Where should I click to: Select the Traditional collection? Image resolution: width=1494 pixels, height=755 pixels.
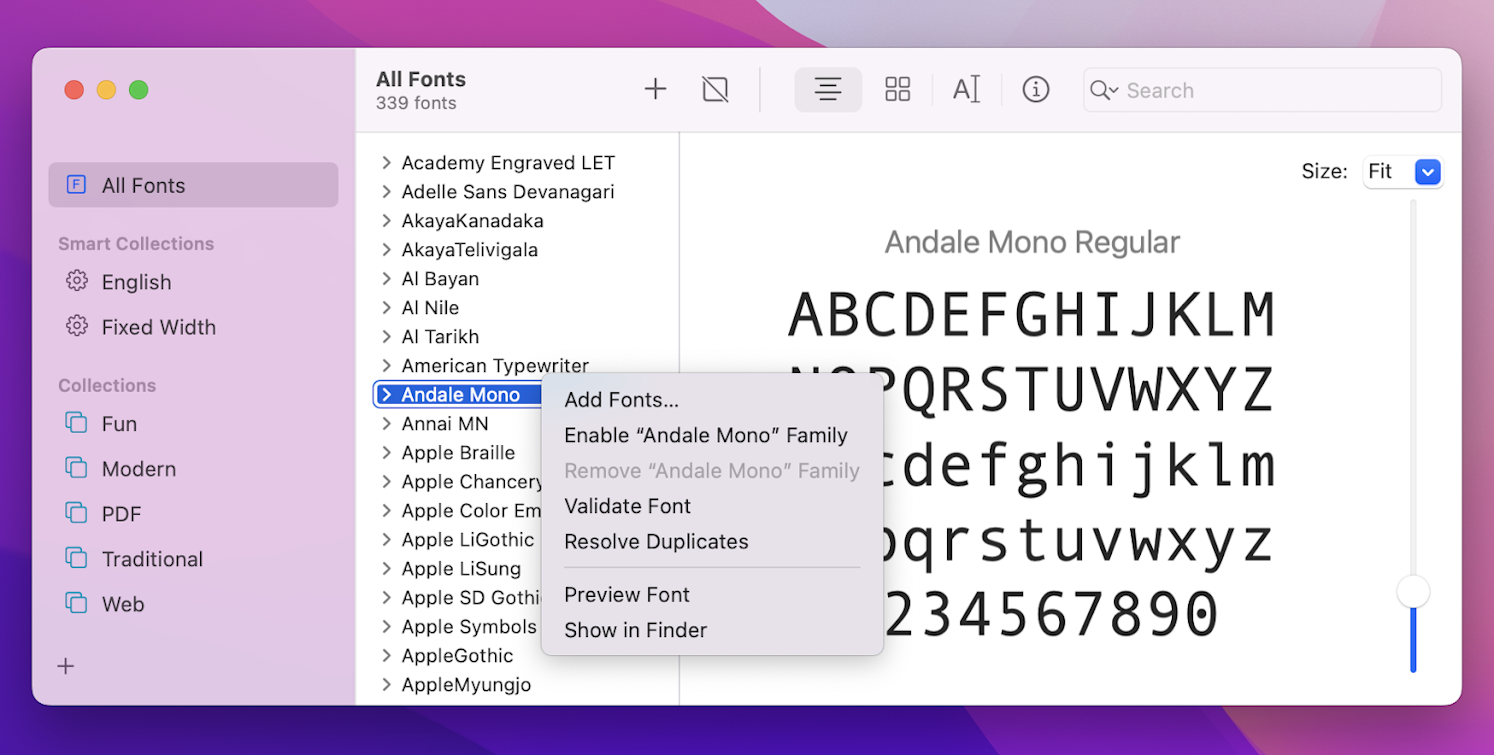pyautogui.click(x=153, y=558)
